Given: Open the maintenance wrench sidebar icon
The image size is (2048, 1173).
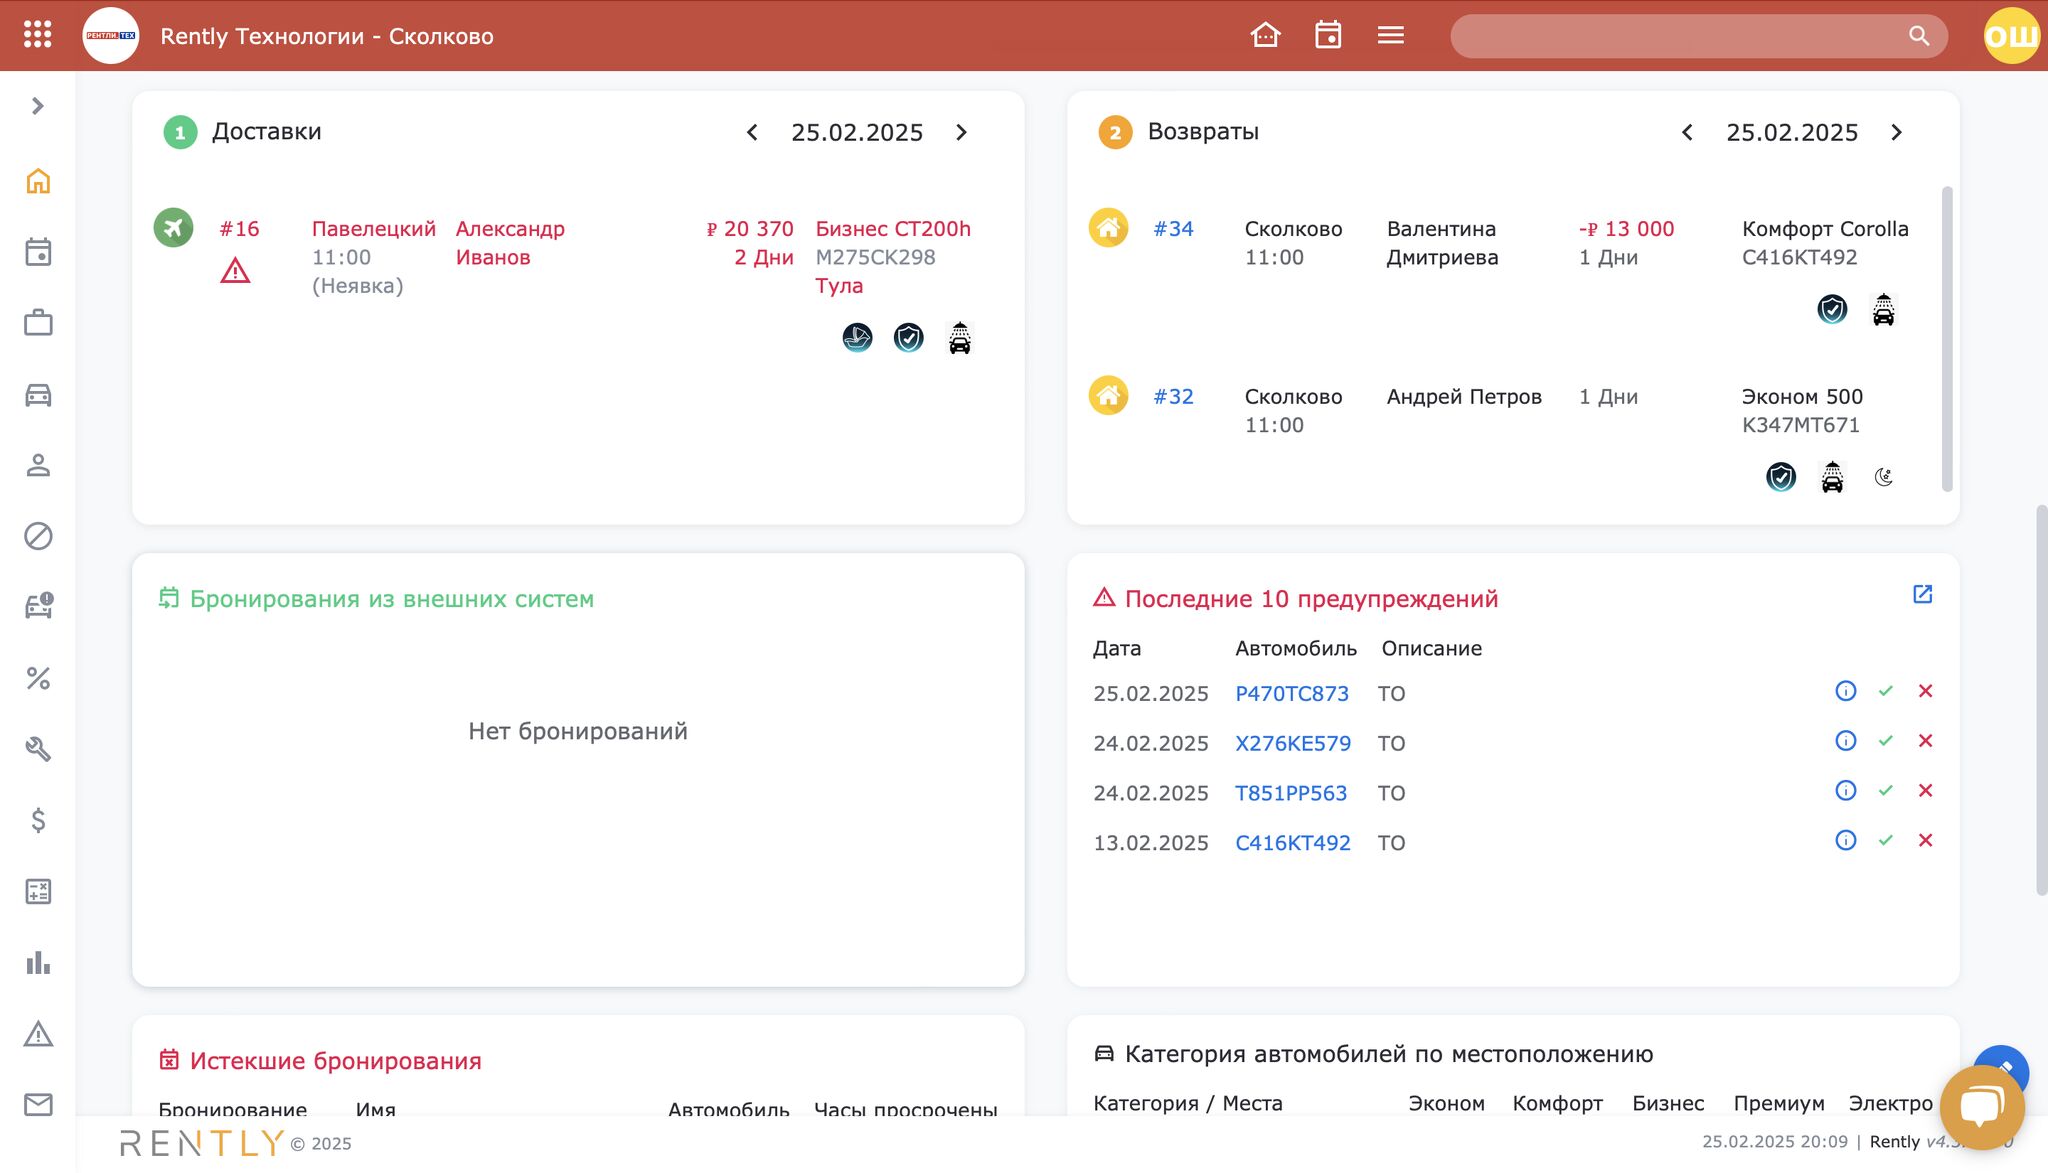Looking at the screenshot, I should (x=38, y=749).
